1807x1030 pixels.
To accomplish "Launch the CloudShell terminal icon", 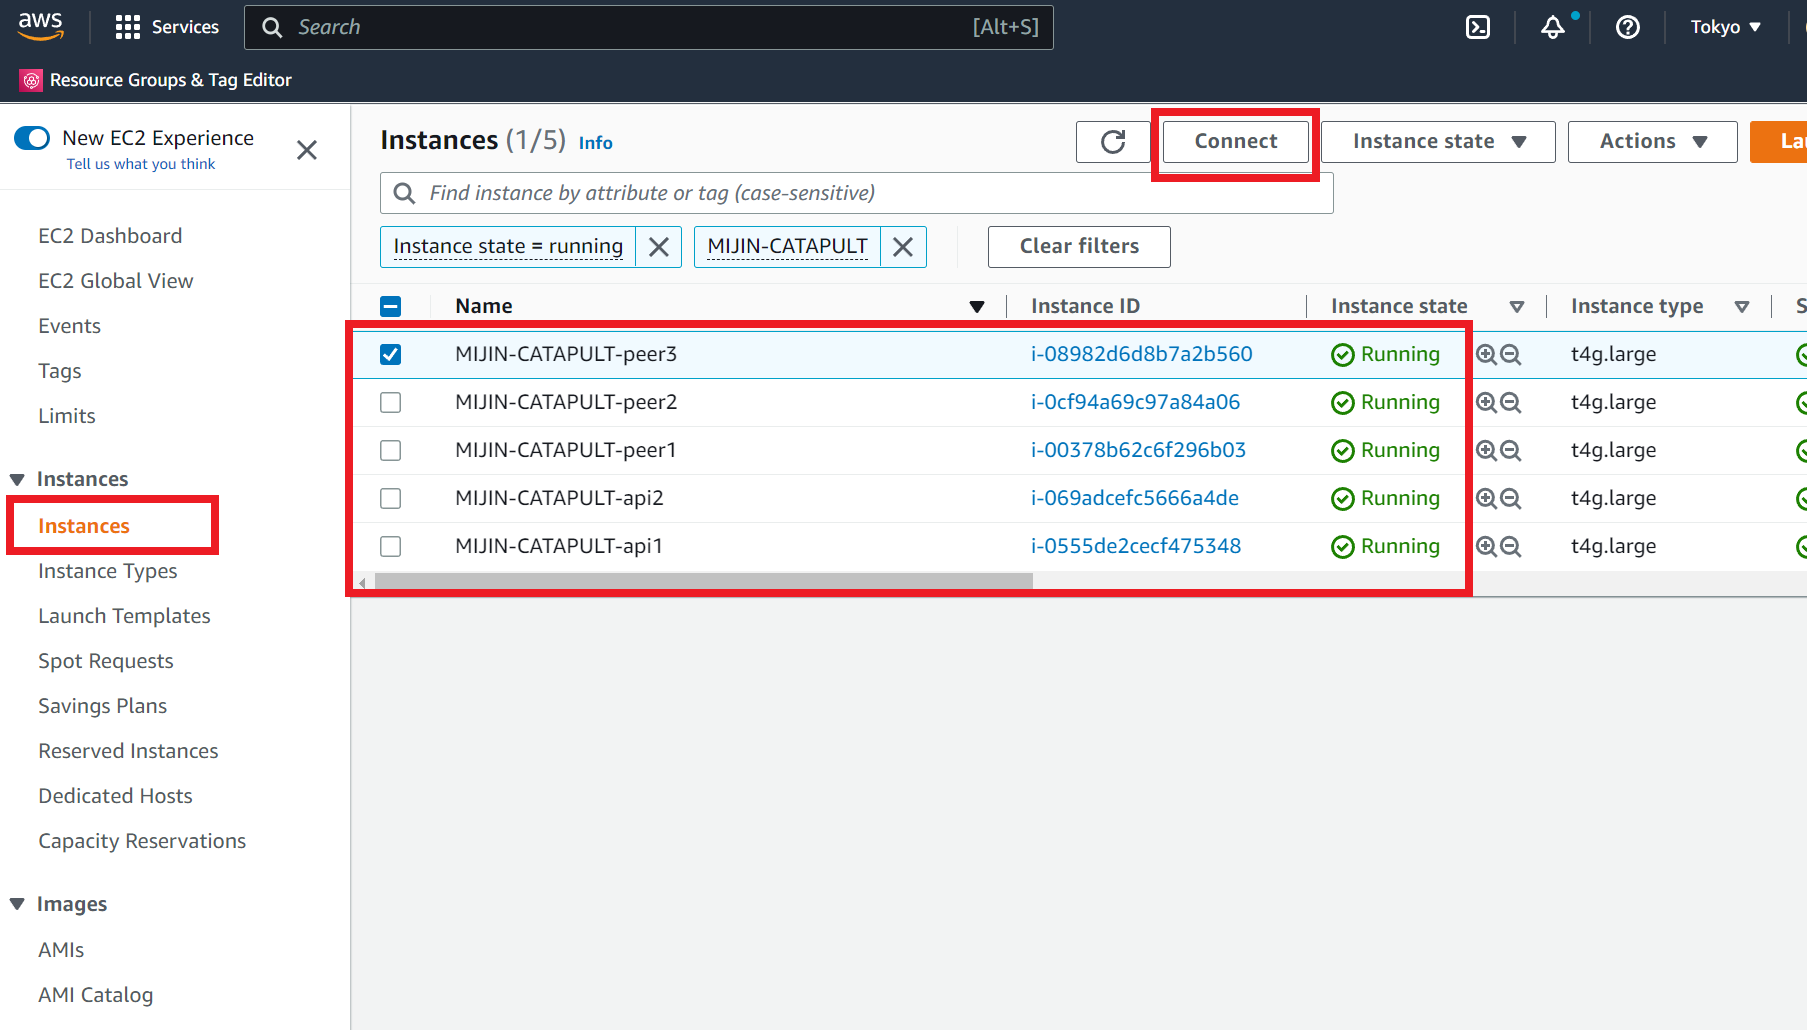I will coord(1477,27).
